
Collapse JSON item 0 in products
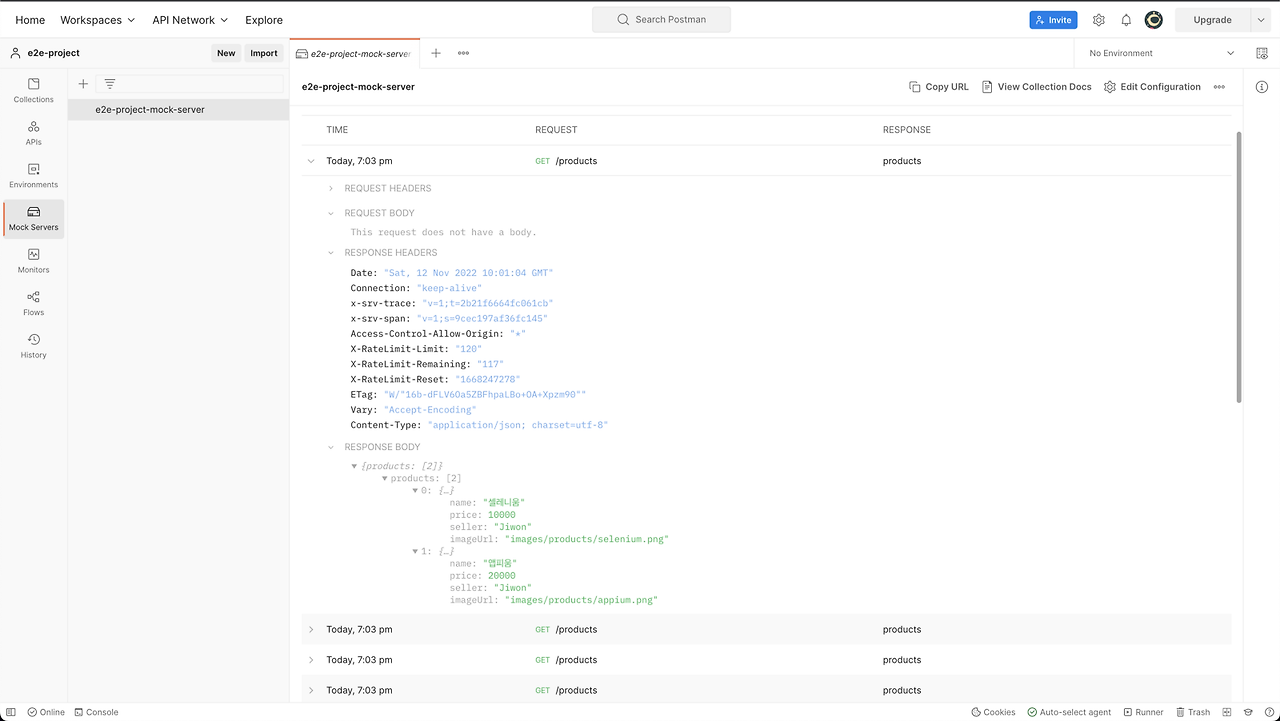pyautogui.click(x=416, y=491)
